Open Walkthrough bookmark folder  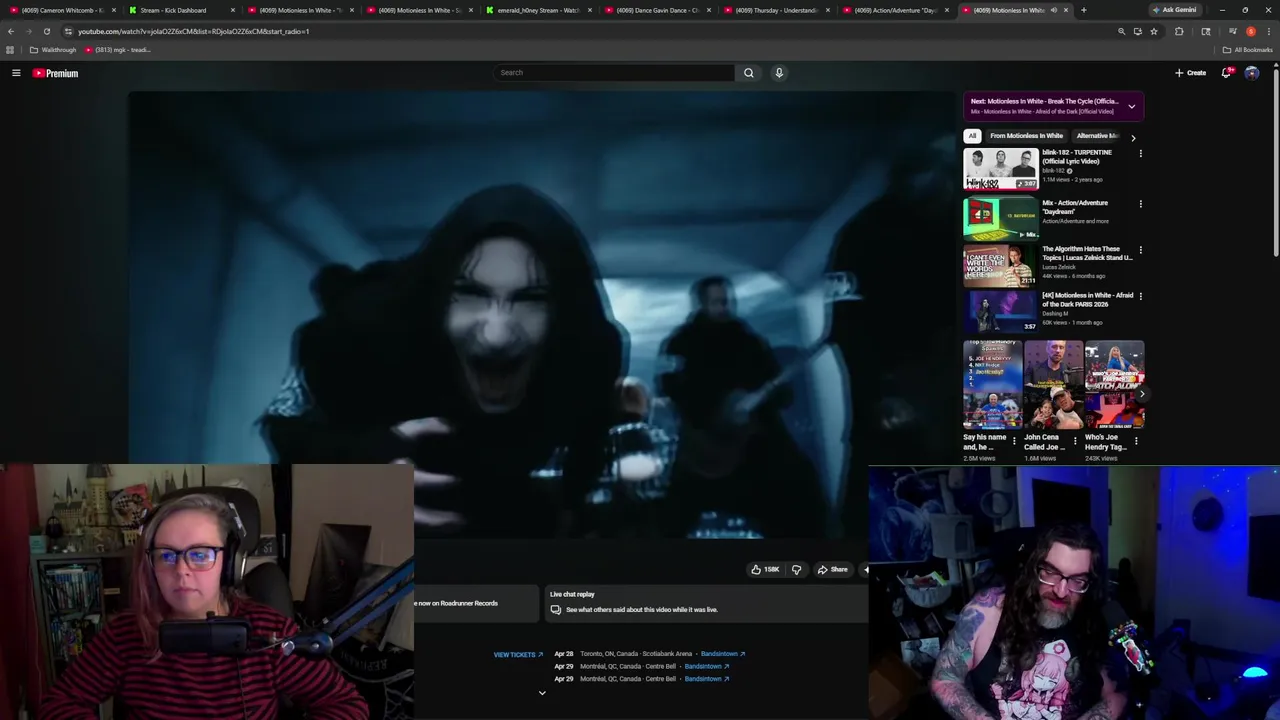(x=53, y=50)
